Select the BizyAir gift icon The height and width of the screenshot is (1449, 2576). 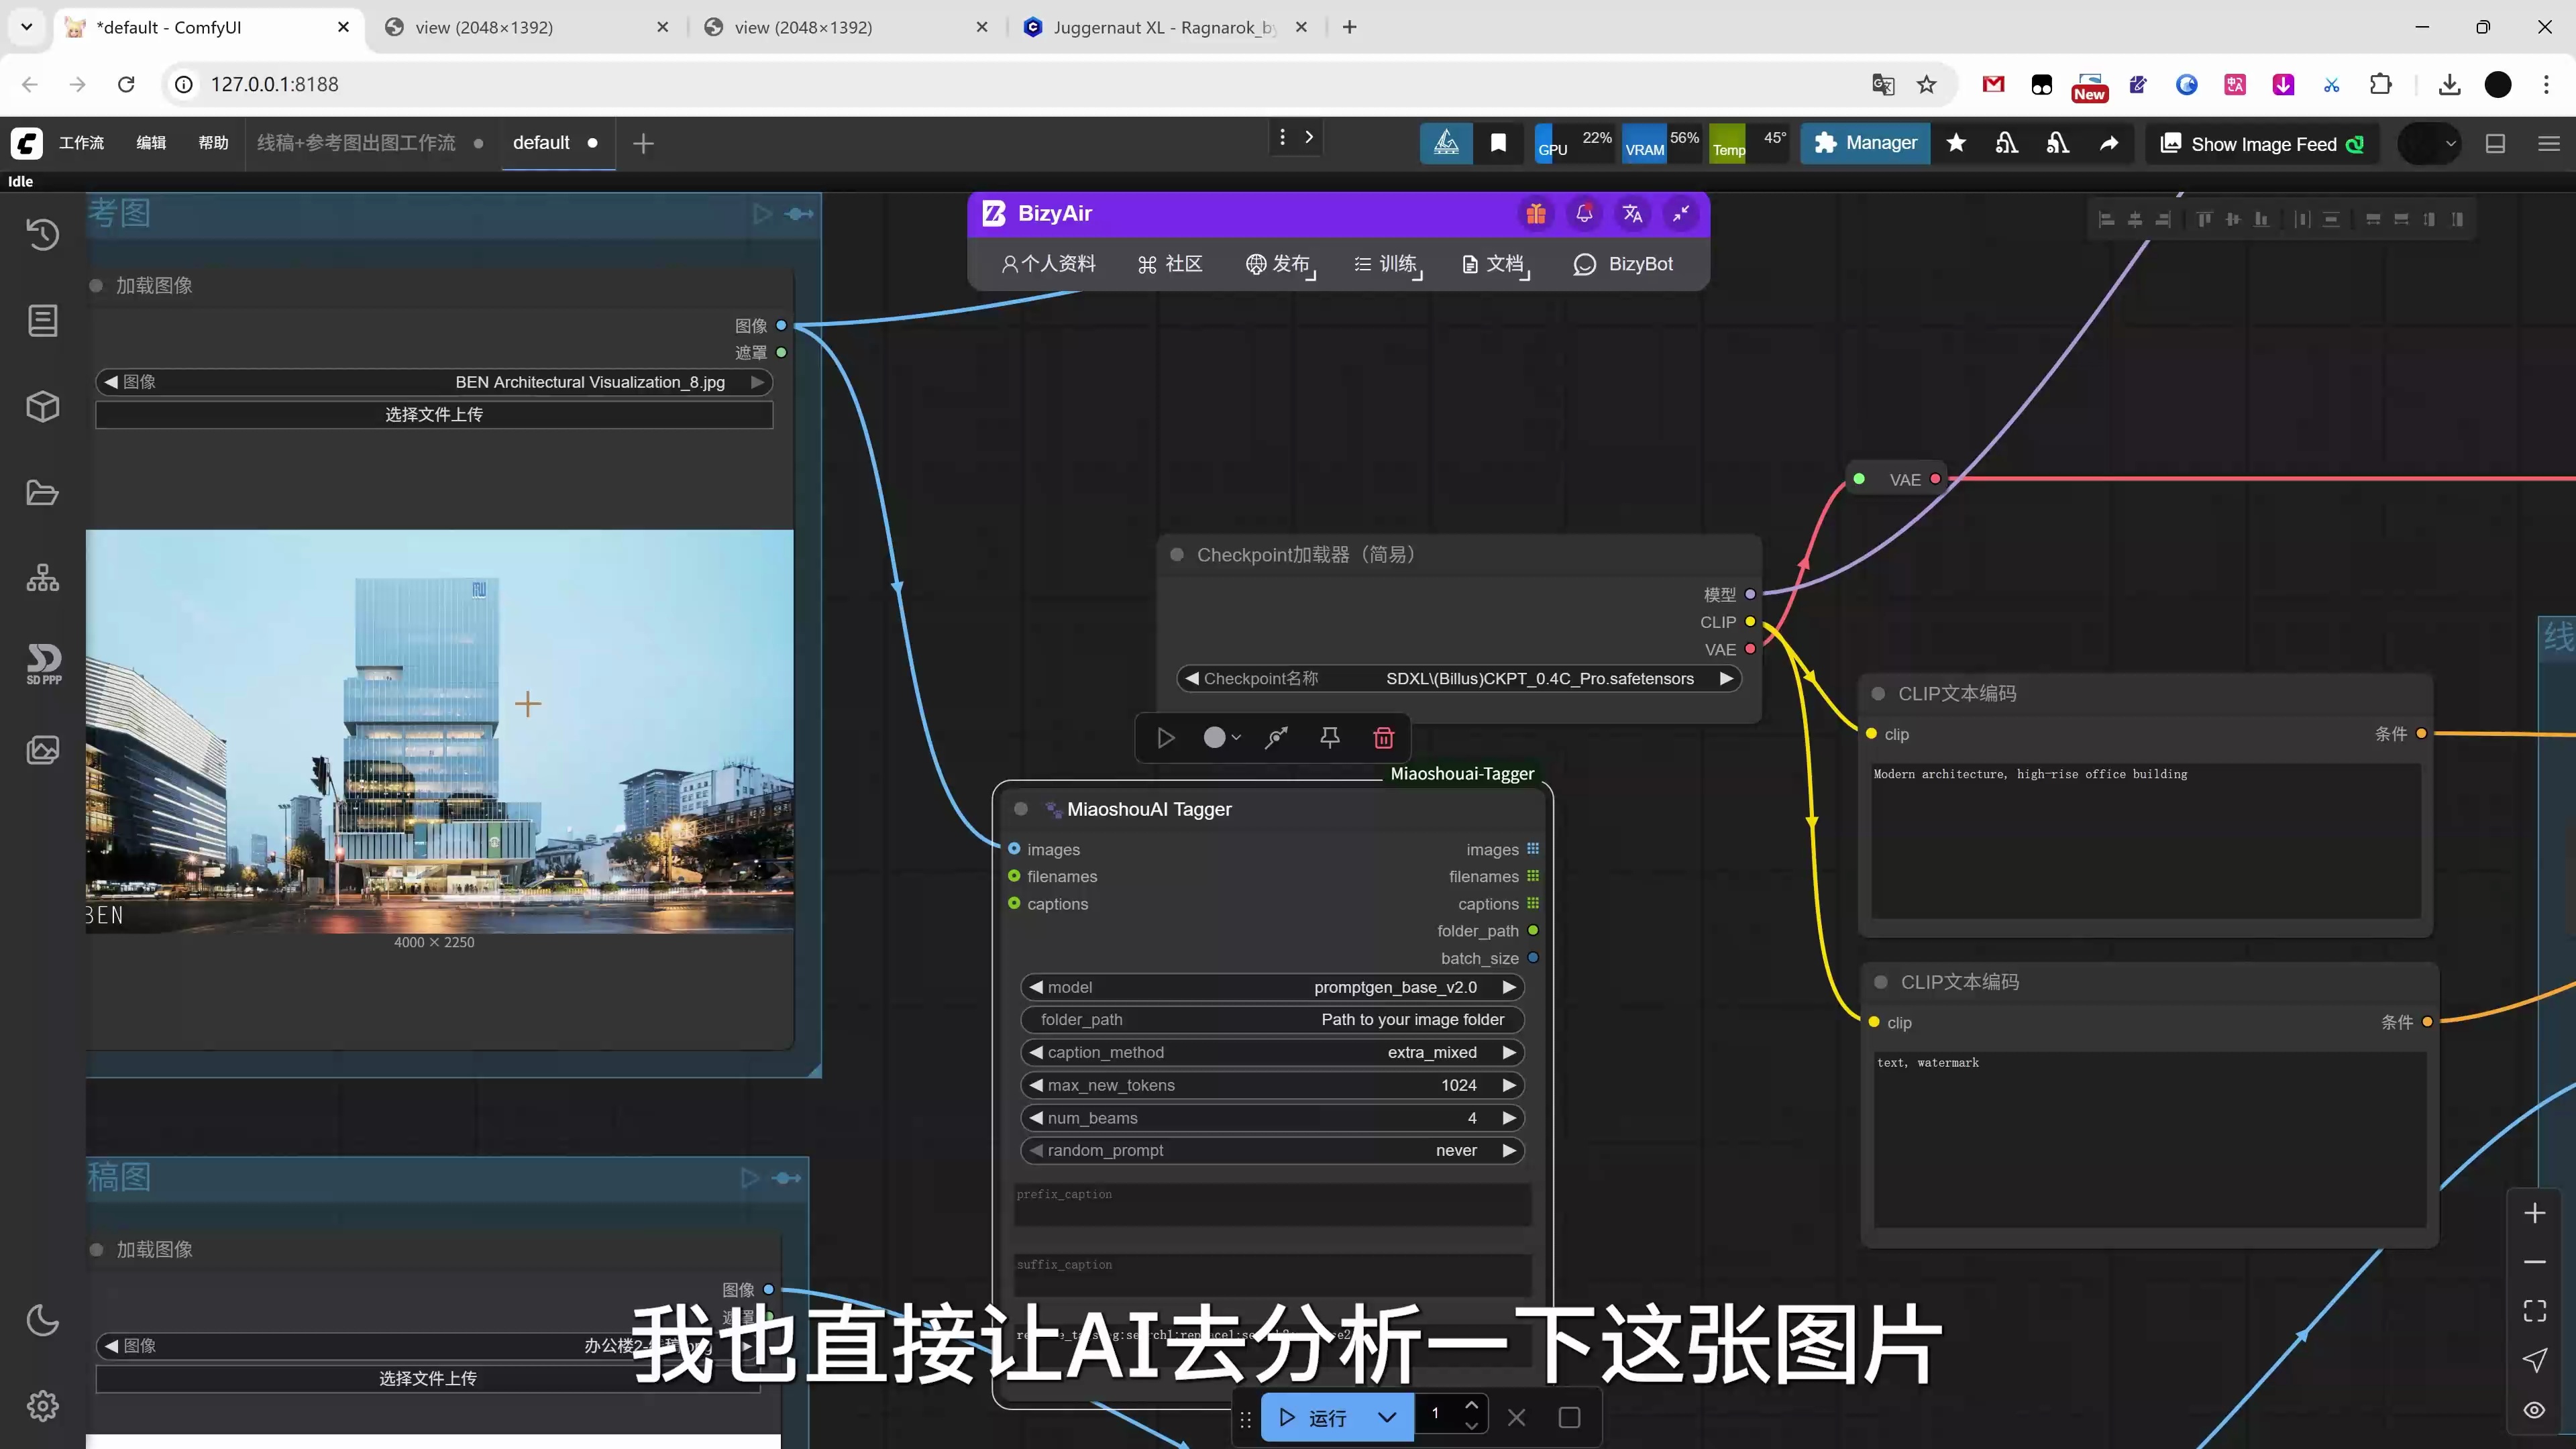click(1536, 213)
